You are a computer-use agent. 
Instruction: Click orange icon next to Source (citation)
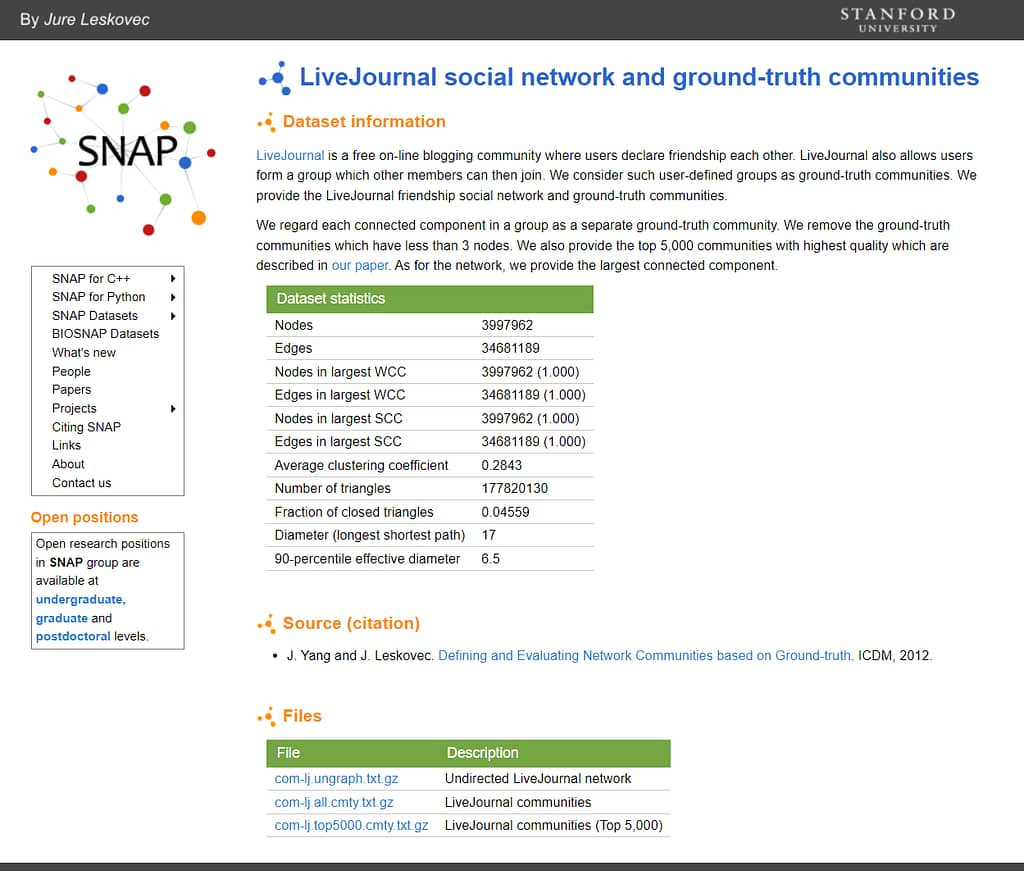coord(266,624)
